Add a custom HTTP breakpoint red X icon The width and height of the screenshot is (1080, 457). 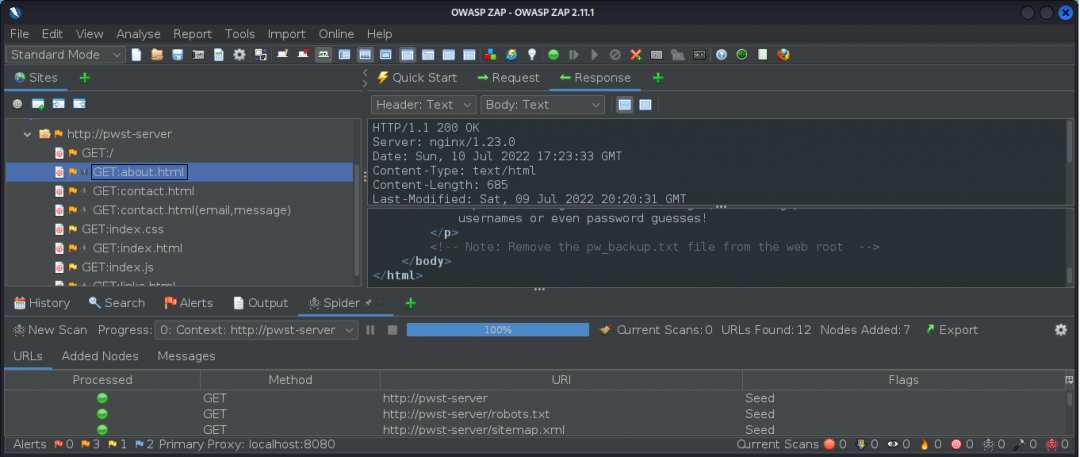pyautogui.click(x=636, y=54)
